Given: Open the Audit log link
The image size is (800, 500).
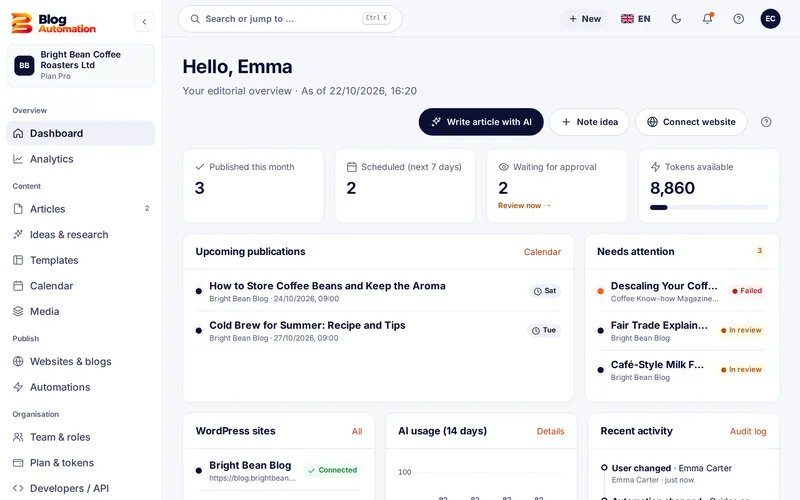Looking at the screenshot, I should pyautogui.click(x=748, y=432).
